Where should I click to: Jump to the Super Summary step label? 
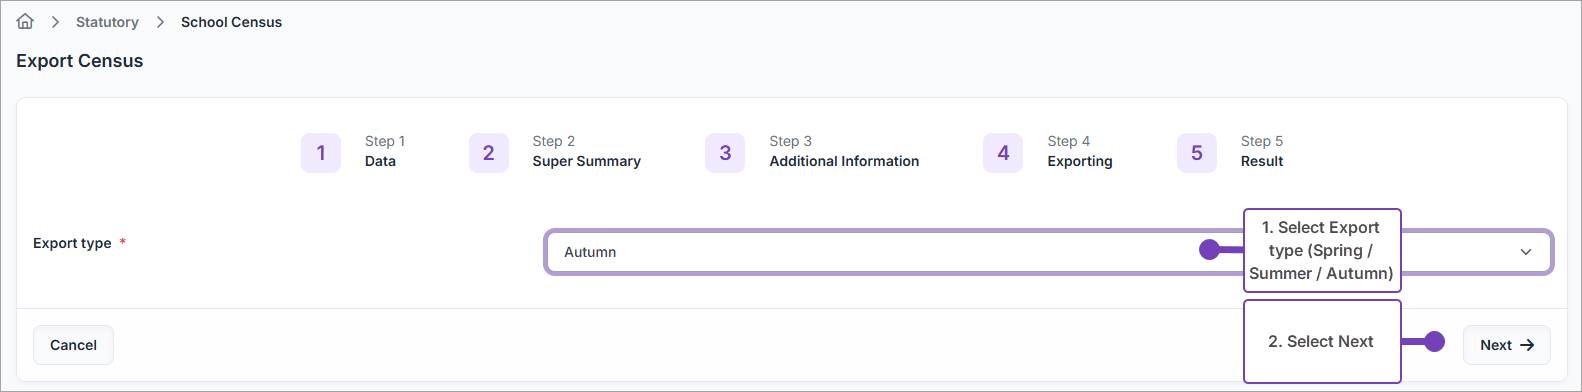pyautogui.click(x=586, y=161)
